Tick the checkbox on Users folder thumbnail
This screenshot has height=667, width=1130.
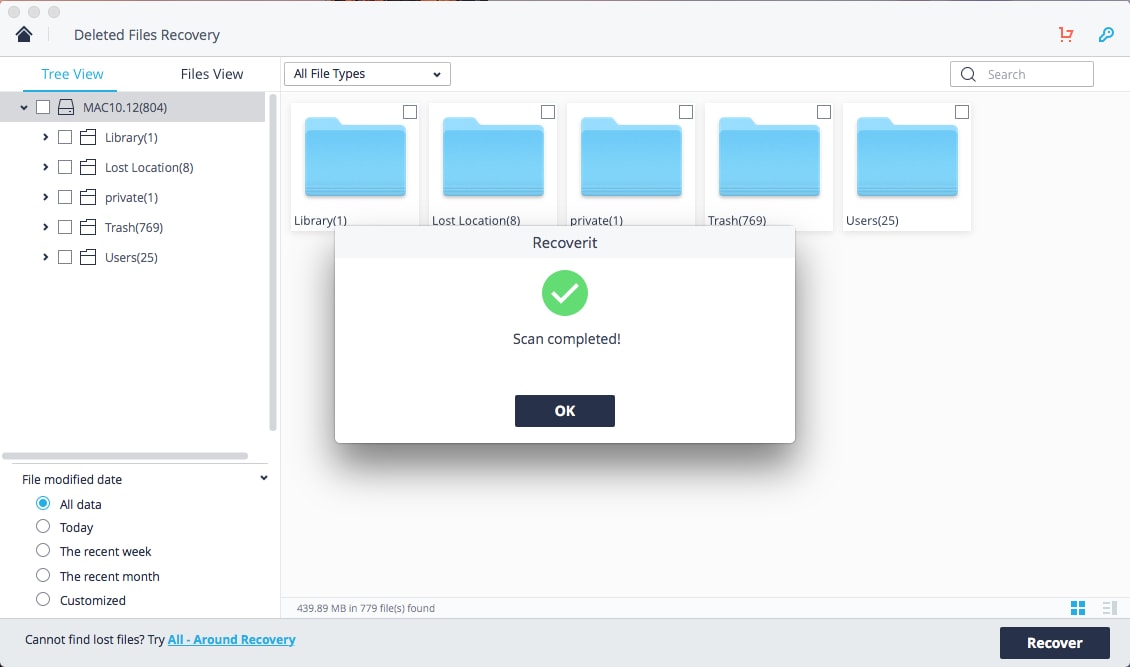pos(962,112)
